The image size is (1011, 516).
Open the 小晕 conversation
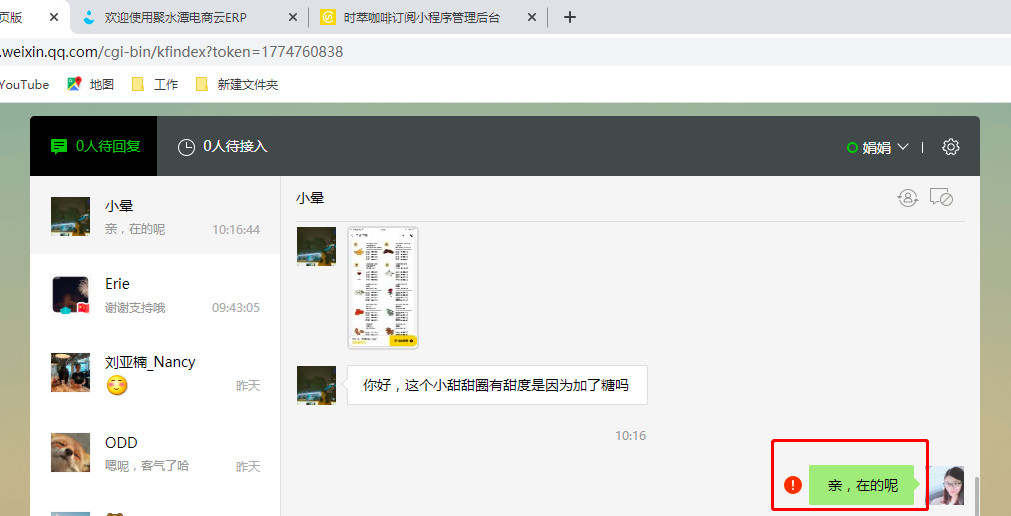click(155, 216)
